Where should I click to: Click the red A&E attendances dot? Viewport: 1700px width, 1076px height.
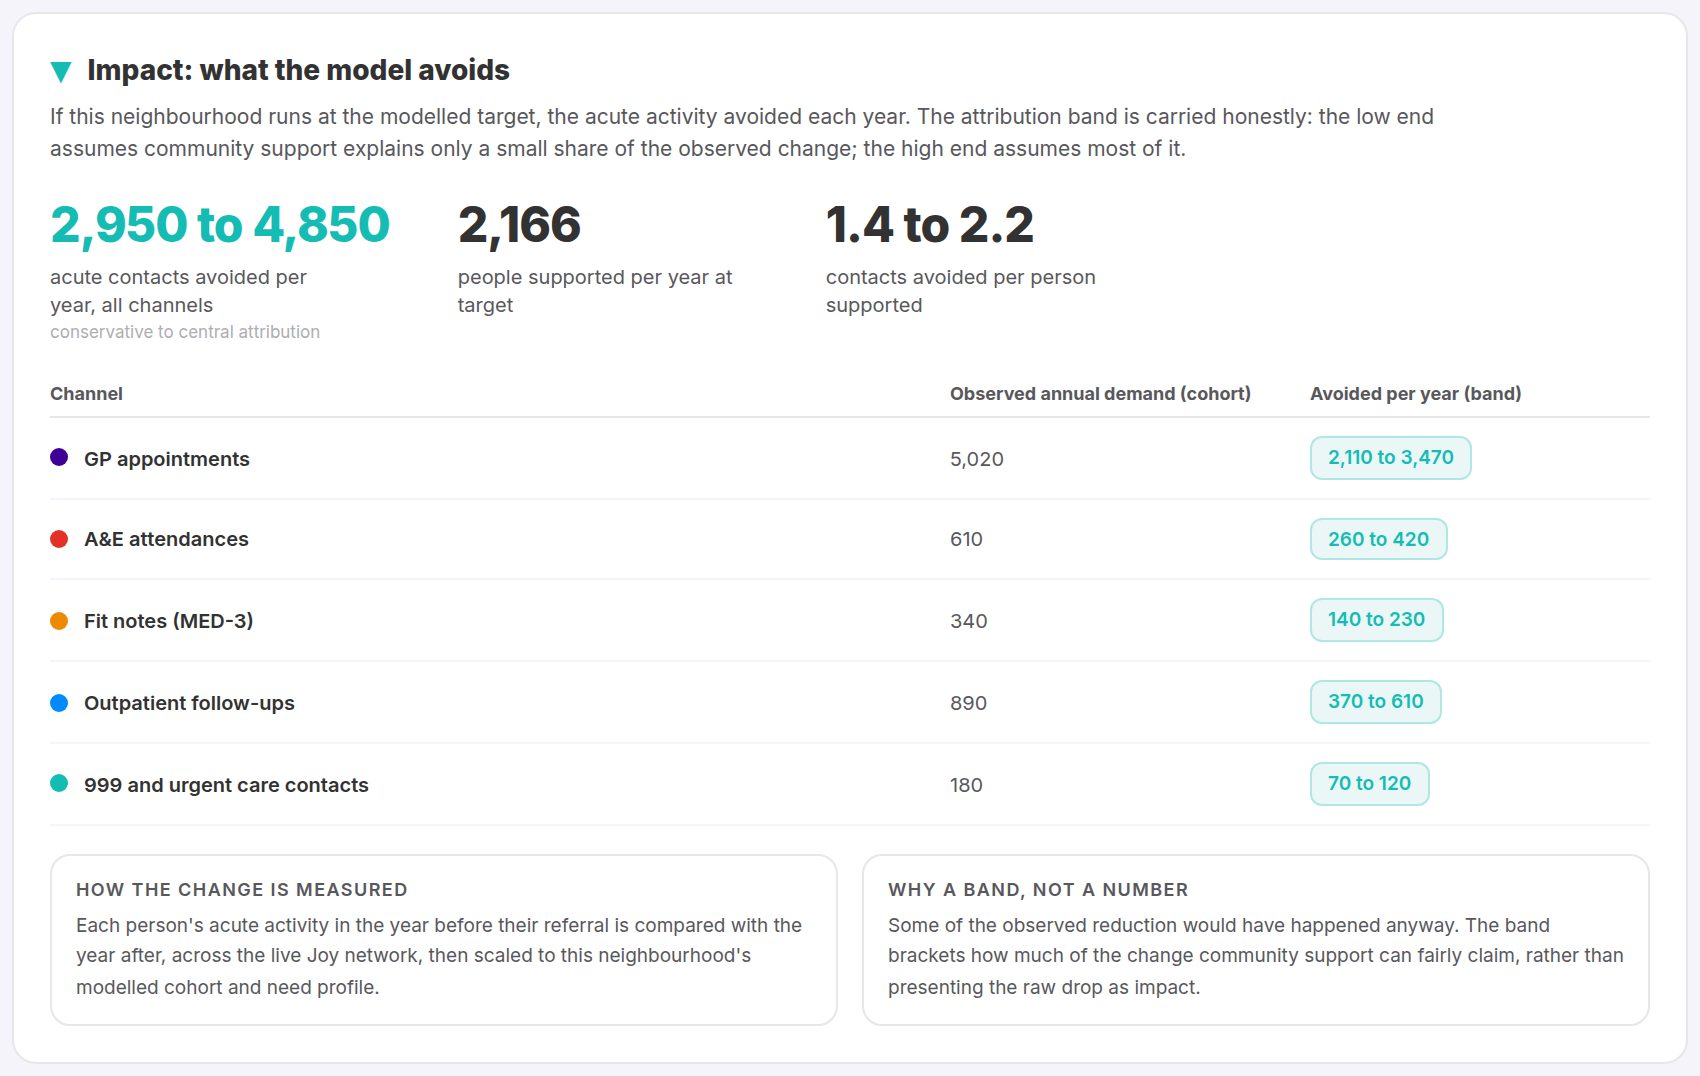pos(59,539)
